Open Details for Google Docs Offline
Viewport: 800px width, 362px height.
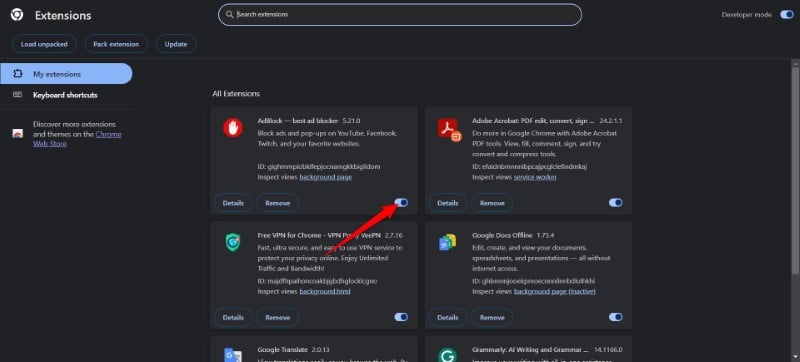[447, 317]
